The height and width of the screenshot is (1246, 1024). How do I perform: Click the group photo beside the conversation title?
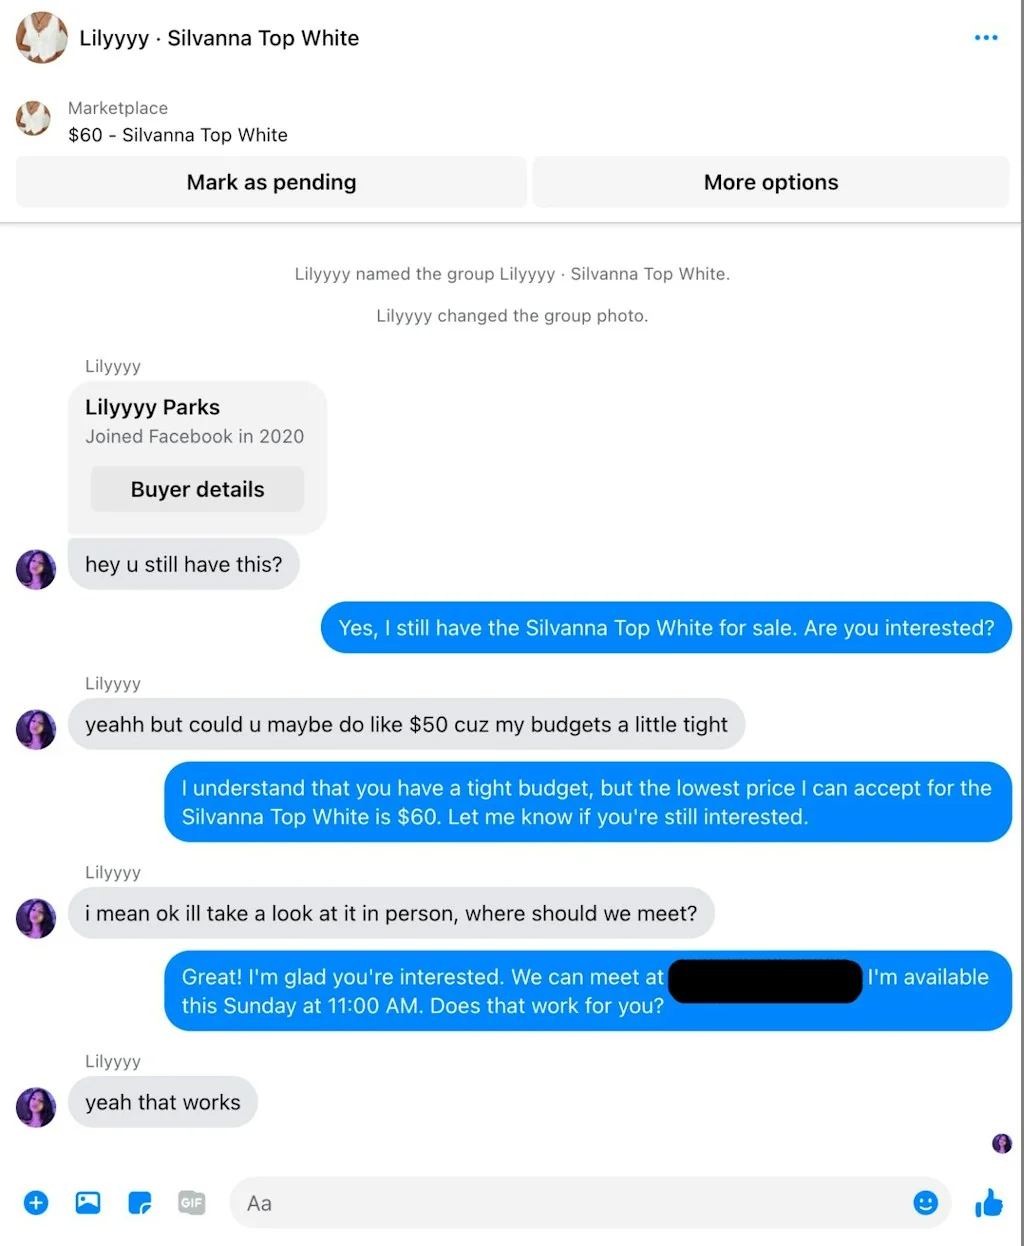point(41,37)
